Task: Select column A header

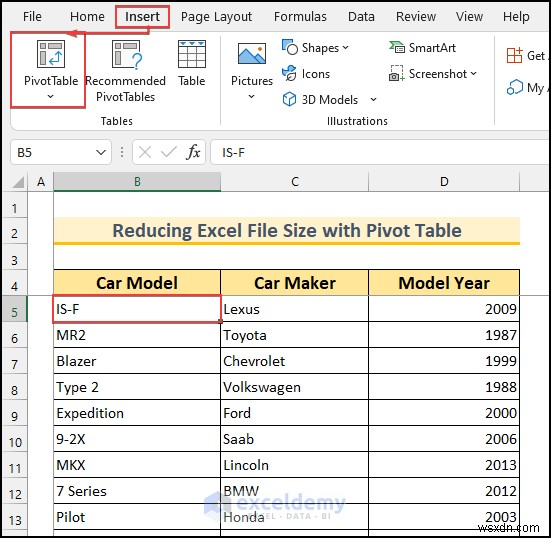Action: [x=41, y=182]
